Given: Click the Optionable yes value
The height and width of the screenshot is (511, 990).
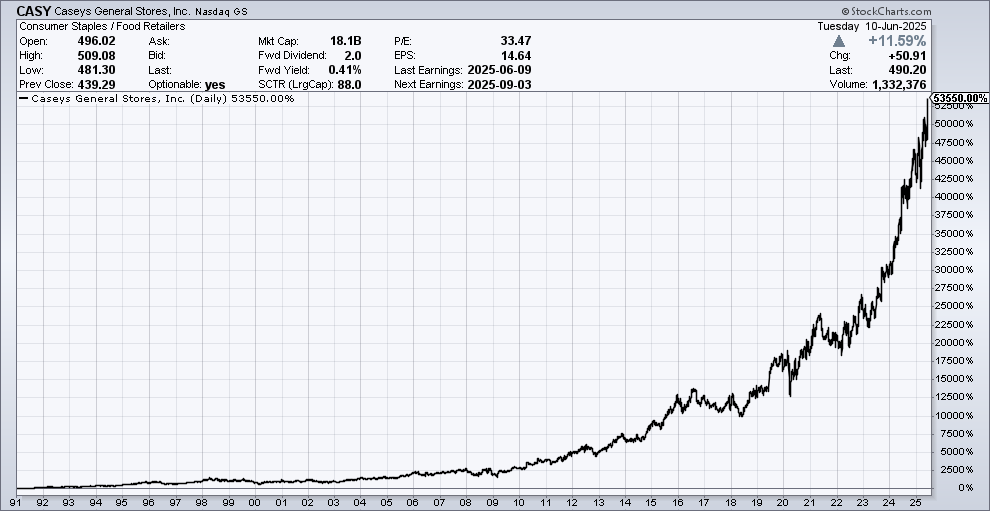Looking at the screenshot, I should 215,85.
